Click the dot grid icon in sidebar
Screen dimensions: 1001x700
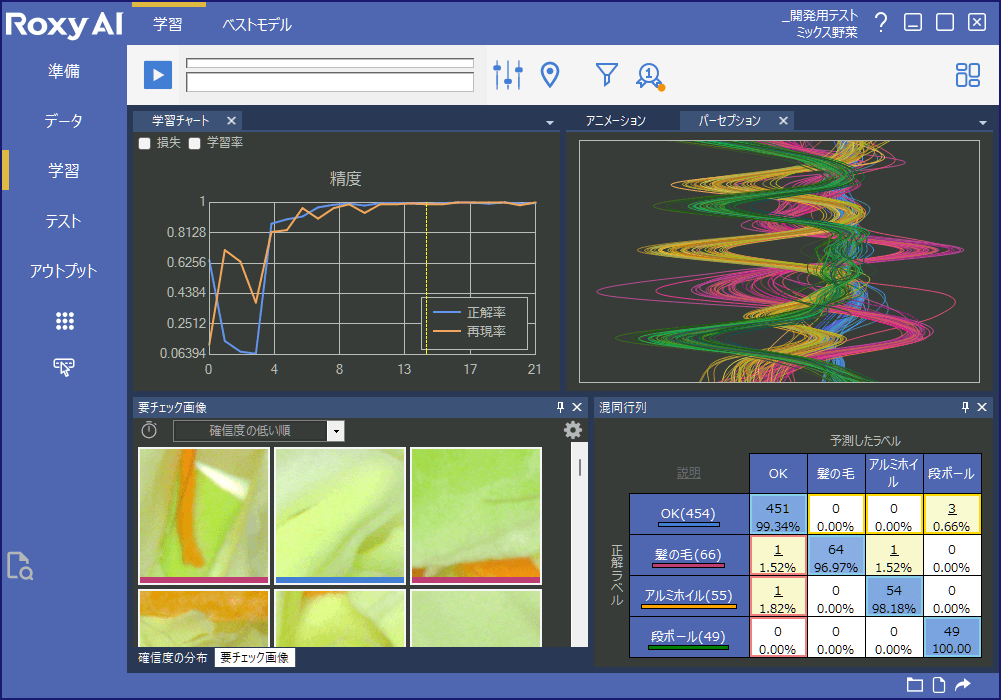(65, 321)
